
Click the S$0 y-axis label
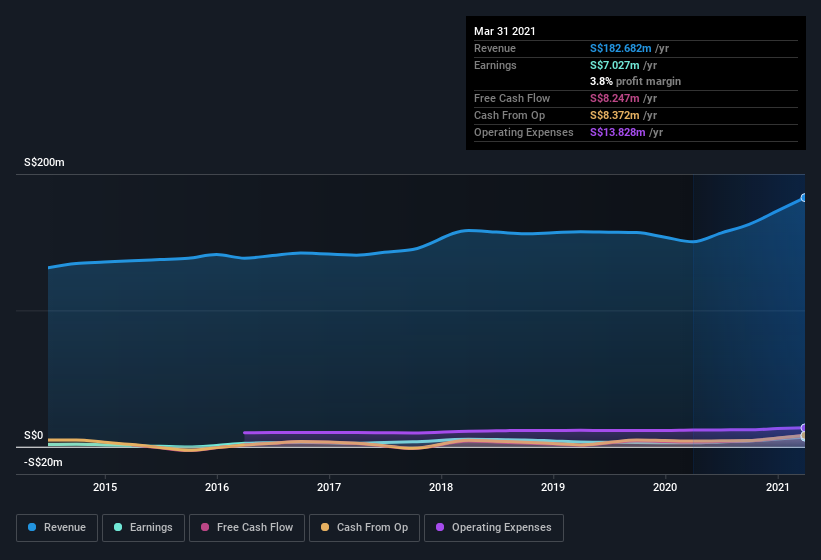[x=34, y=435]
